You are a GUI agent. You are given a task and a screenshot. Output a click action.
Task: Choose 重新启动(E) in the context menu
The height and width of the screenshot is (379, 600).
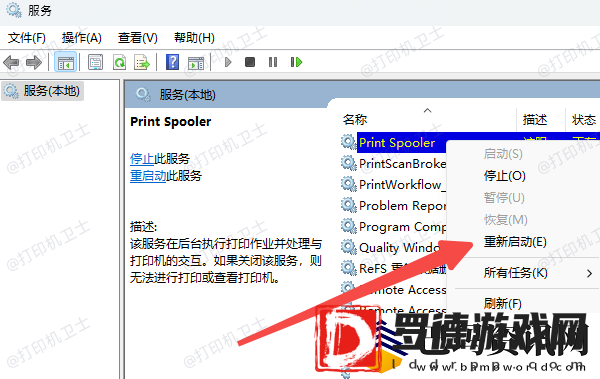[x=515, y=242]
